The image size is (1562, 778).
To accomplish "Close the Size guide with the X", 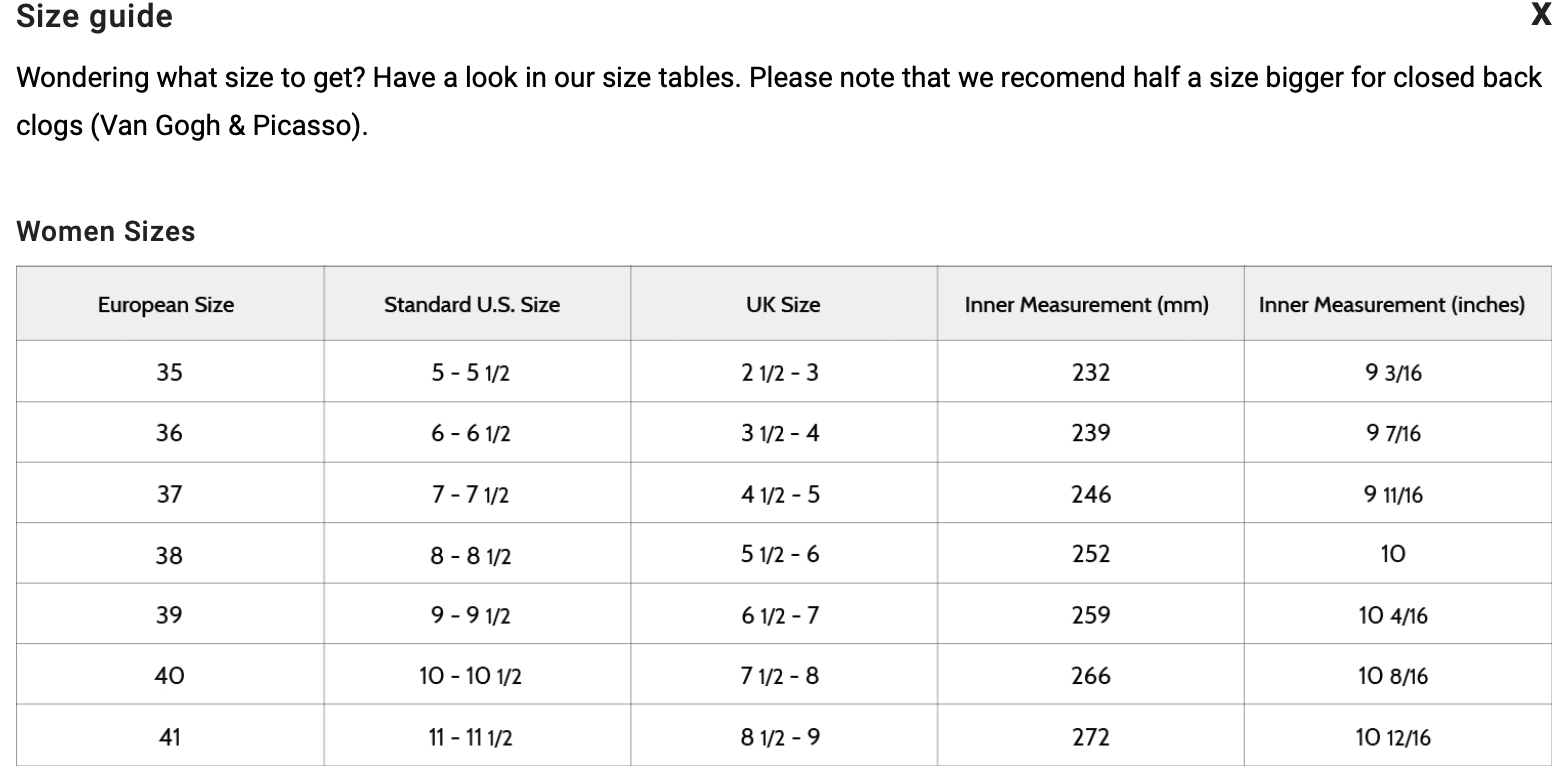I will coord(1541,15).
